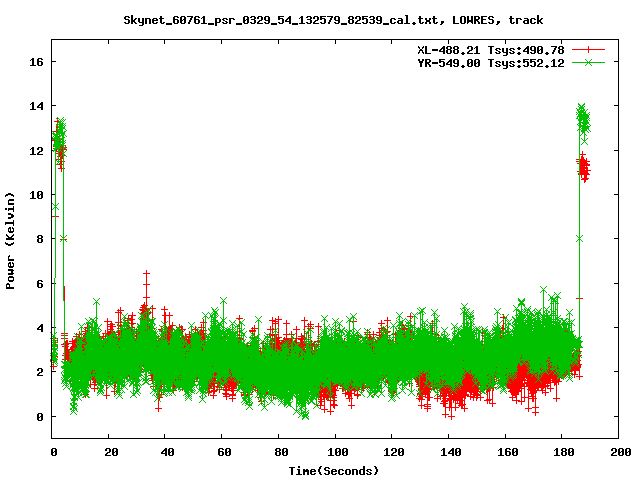
Task: Click the red plus legend sample line
Action: point(588,50)
